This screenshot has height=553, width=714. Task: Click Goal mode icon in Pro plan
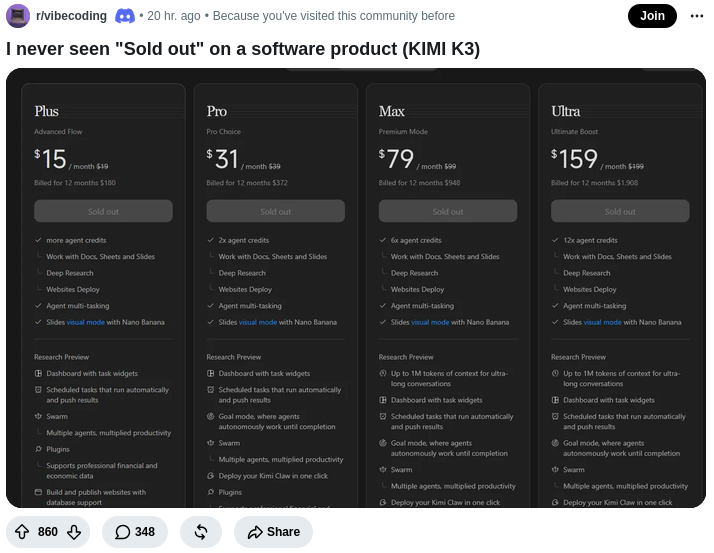[210, 416]
